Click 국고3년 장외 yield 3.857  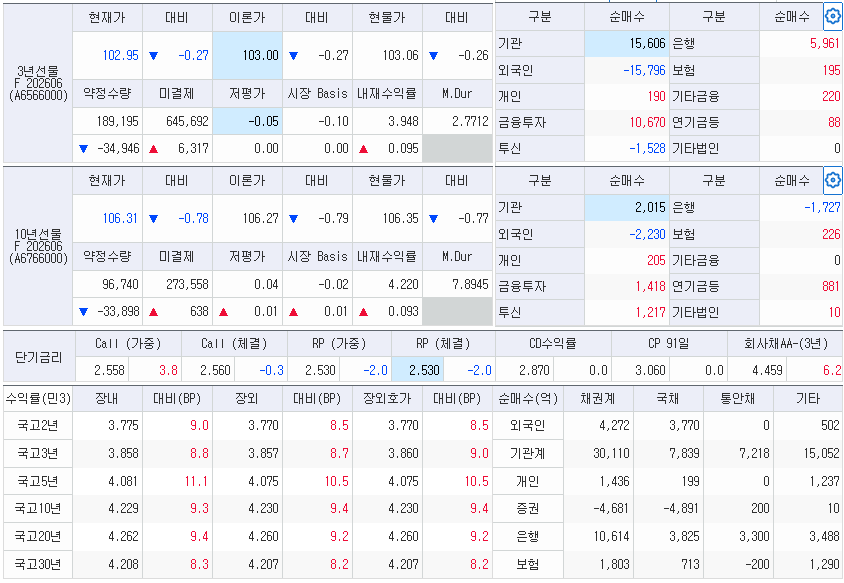point(263,454)
